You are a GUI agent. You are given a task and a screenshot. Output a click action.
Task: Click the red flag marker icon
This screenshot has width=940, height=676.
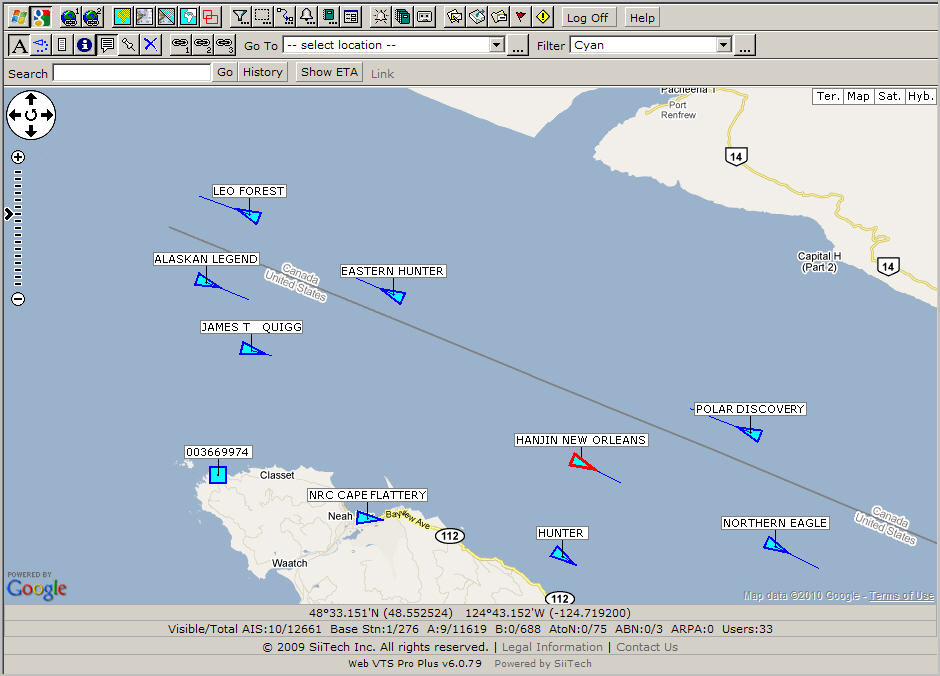click(x=521, y=17)
